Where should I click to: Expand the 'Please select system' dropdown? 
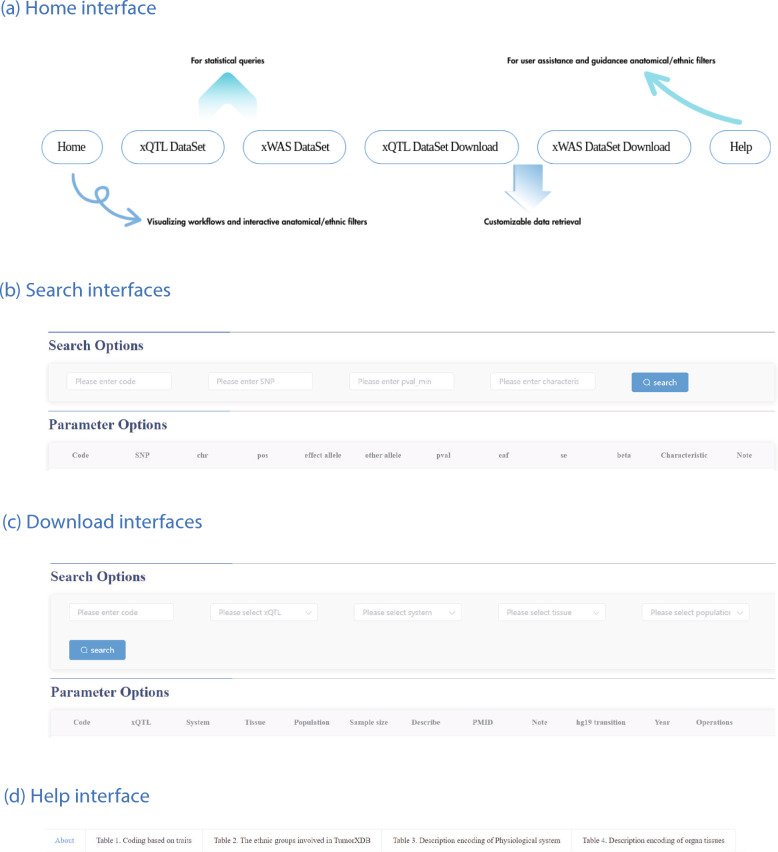tap(408, 612)
